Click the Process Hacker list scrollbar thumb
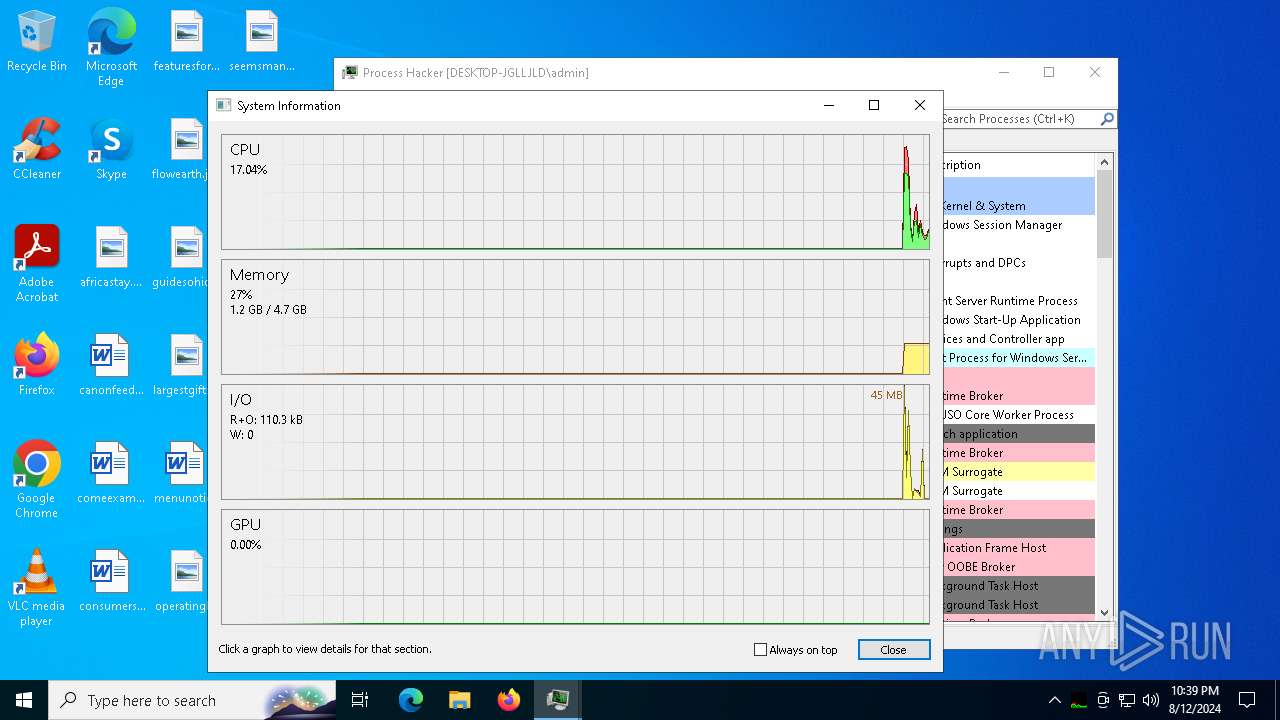1280x720 pixels. coord(1105,214)
